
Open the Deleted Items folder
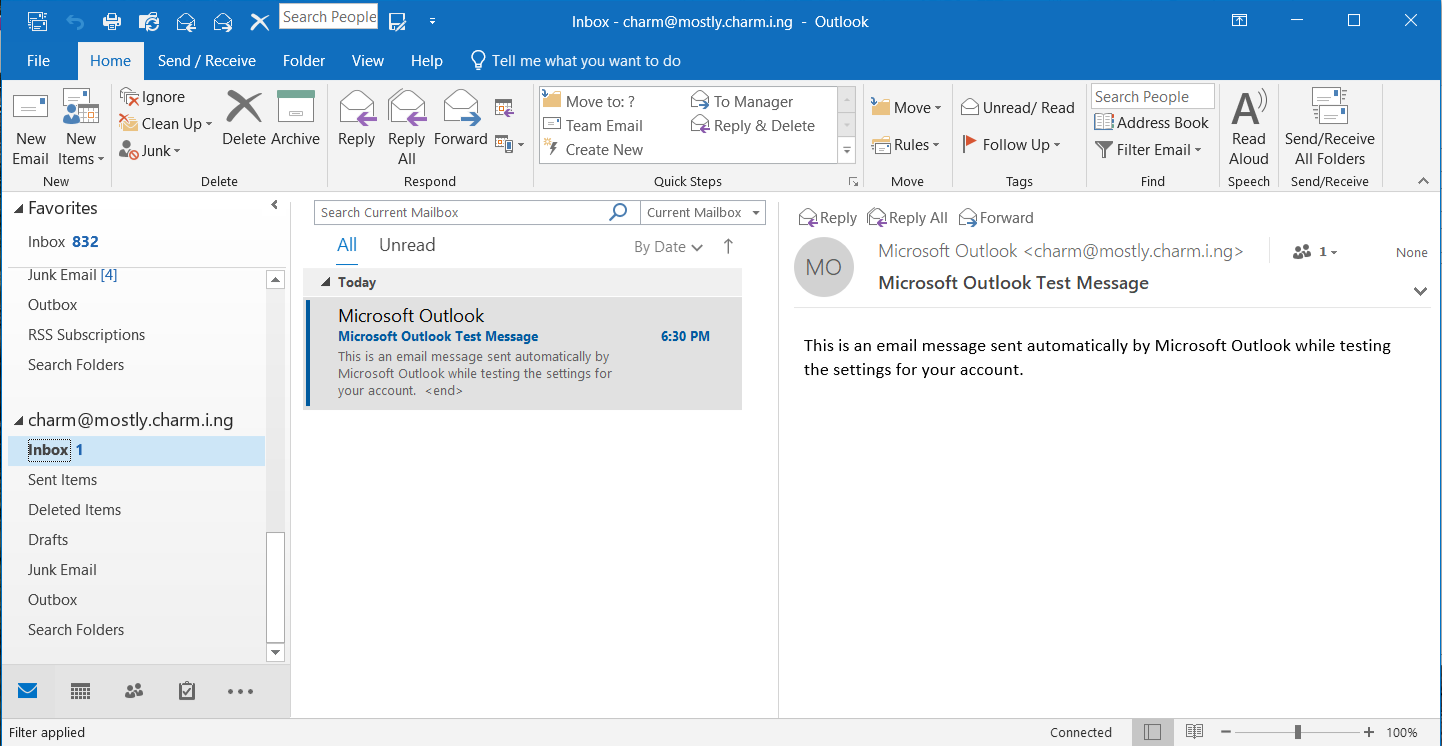74,509
